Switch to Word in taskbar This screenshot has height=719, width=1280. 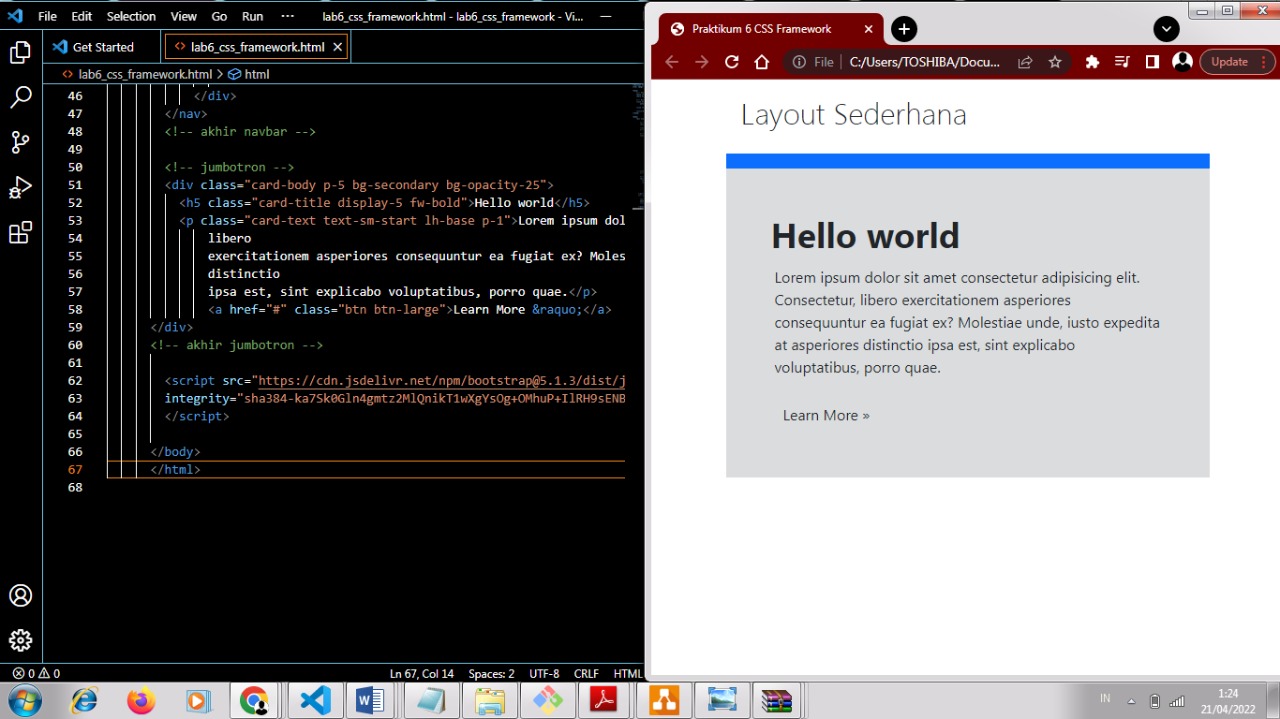370,701
